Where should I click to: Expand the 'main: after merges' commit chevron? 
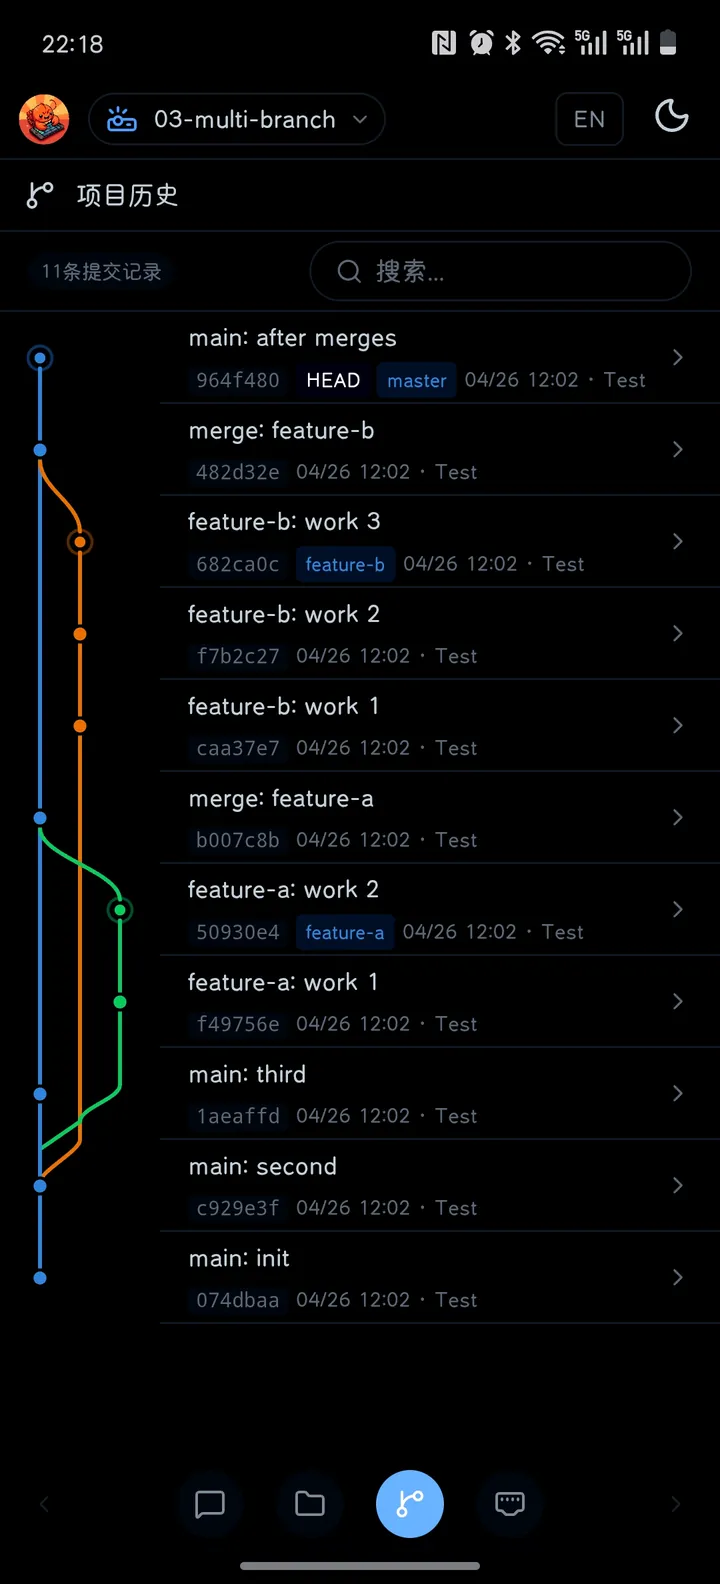click(x=678, y=357)
